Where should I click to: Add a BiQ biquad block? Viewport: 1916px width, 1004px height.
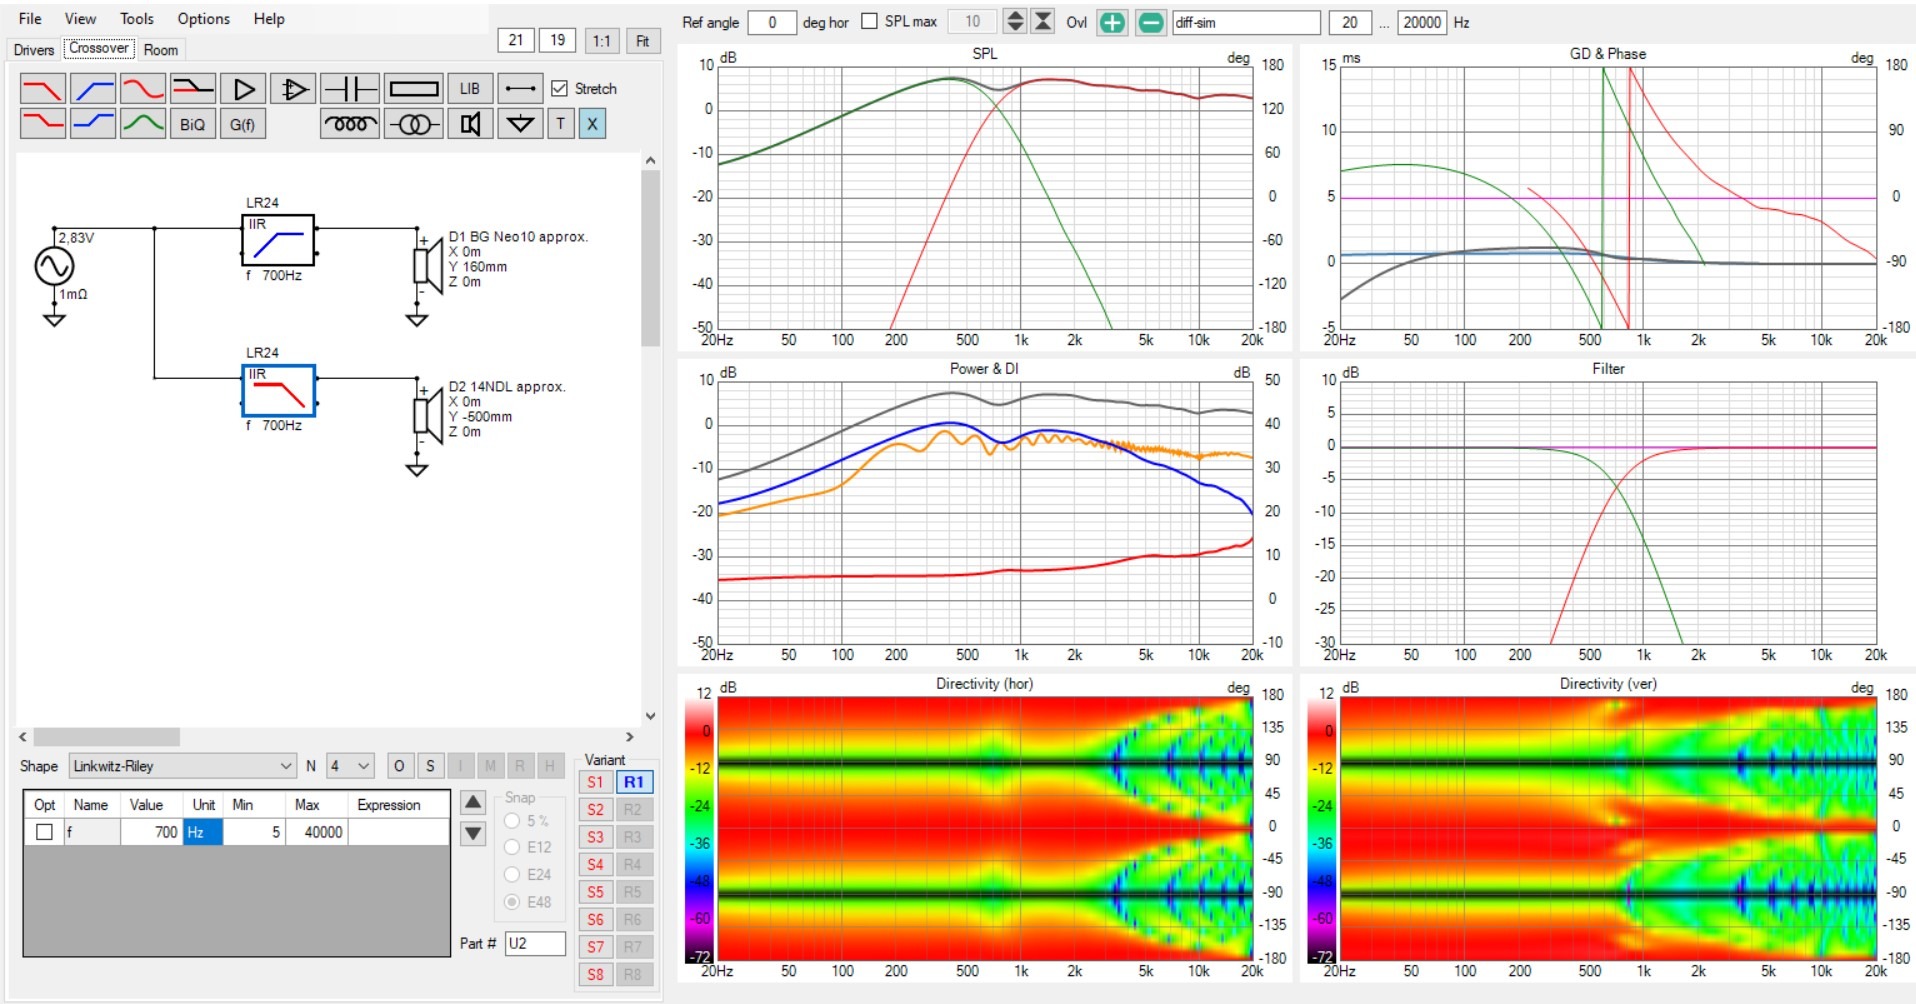click(193, 124)
